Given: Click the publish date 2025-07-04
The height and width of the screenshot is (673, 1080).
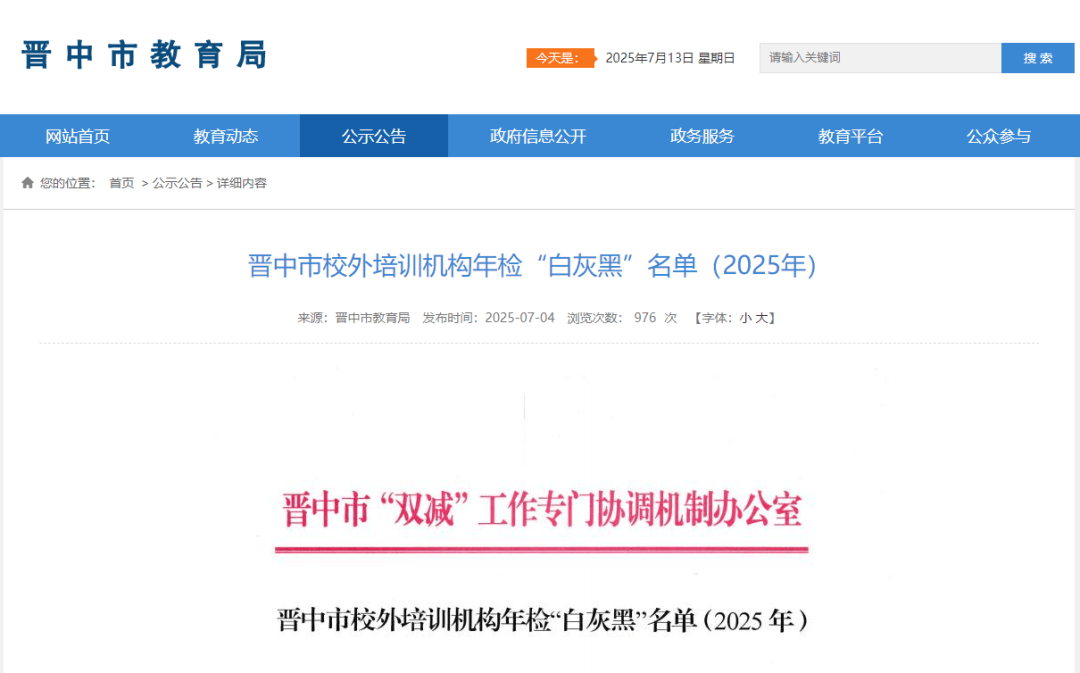Looking at the screenshot, I should 519,318.
